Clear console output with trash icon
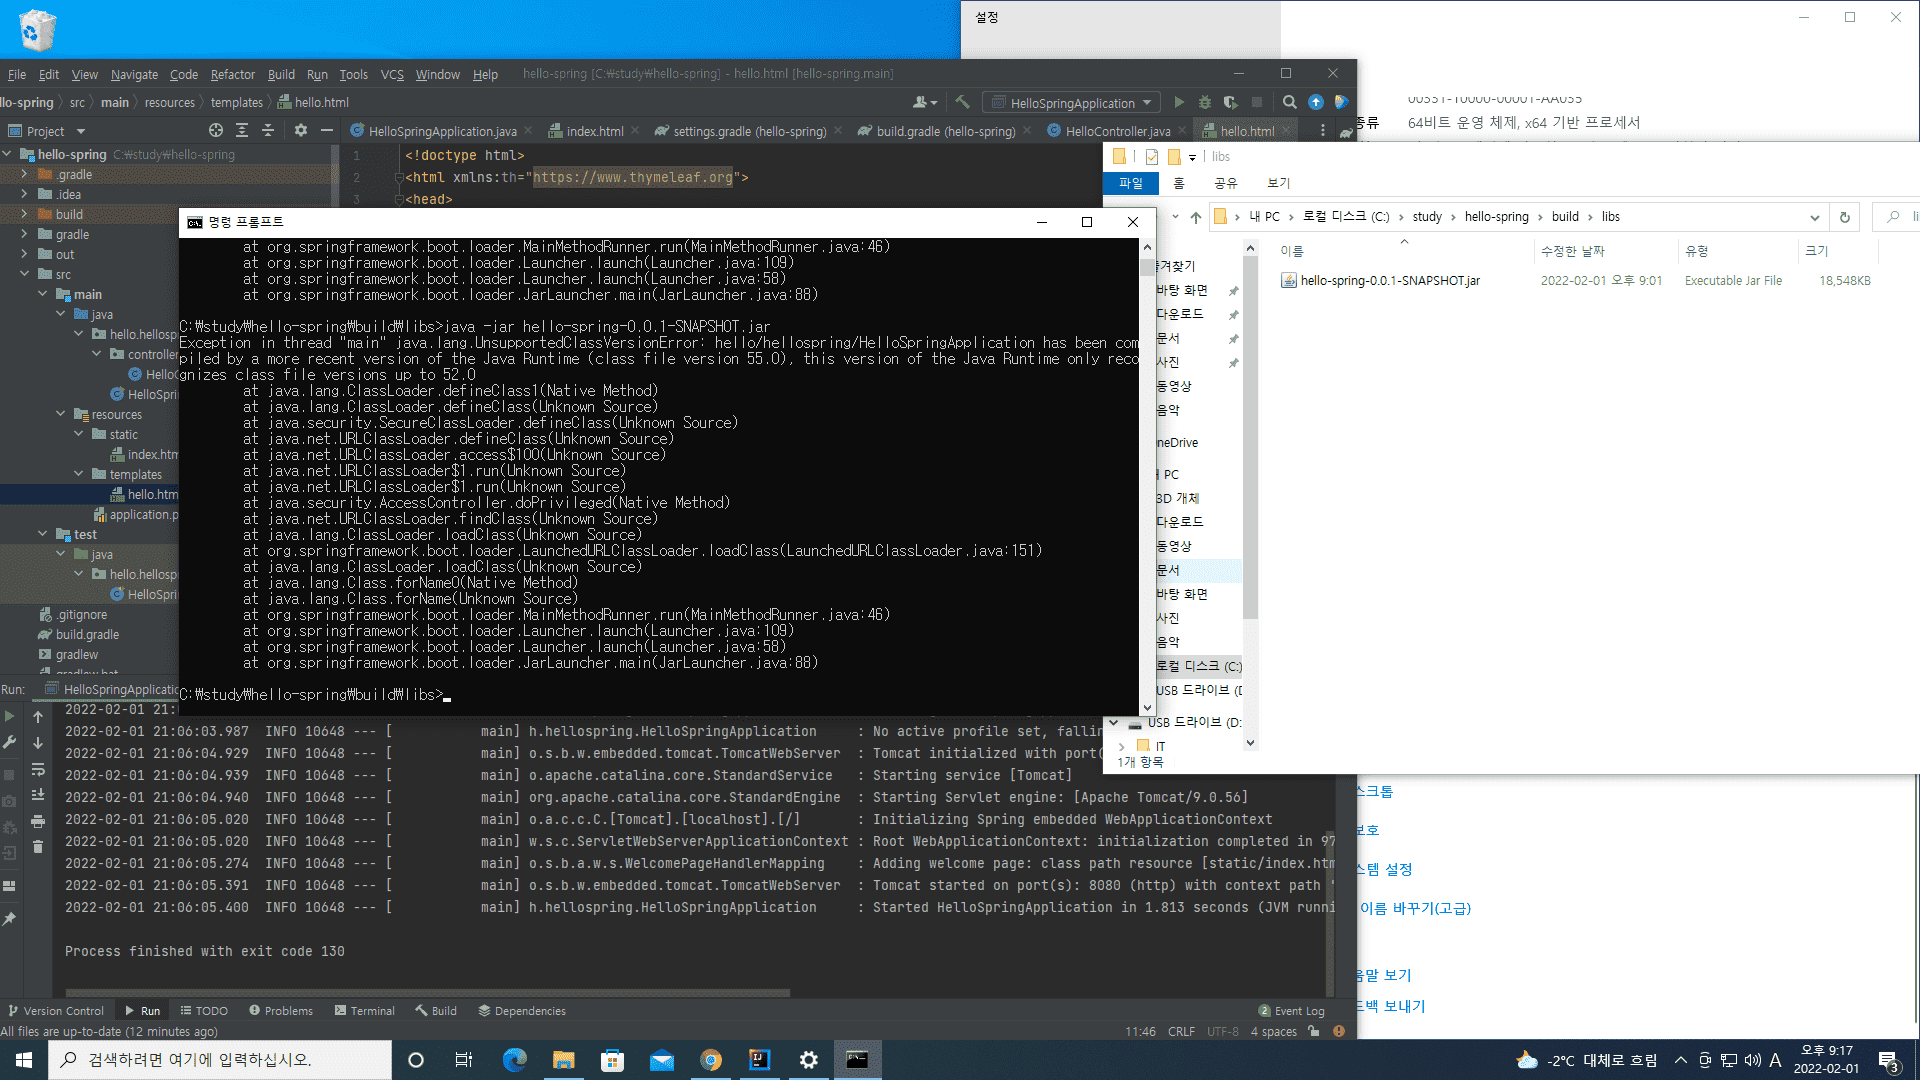Viewport: 1920px width, 1080px height. tap(38, 847)
